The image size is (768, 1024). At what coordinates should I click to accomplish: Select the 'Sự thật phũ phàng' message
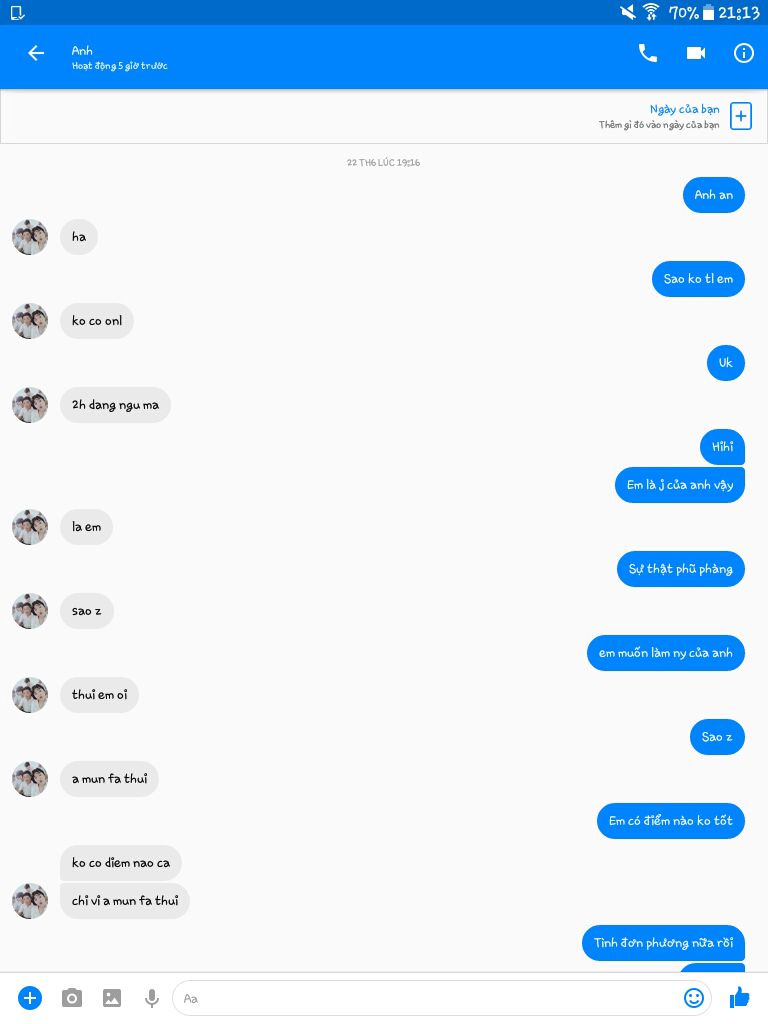pos(680,569)
